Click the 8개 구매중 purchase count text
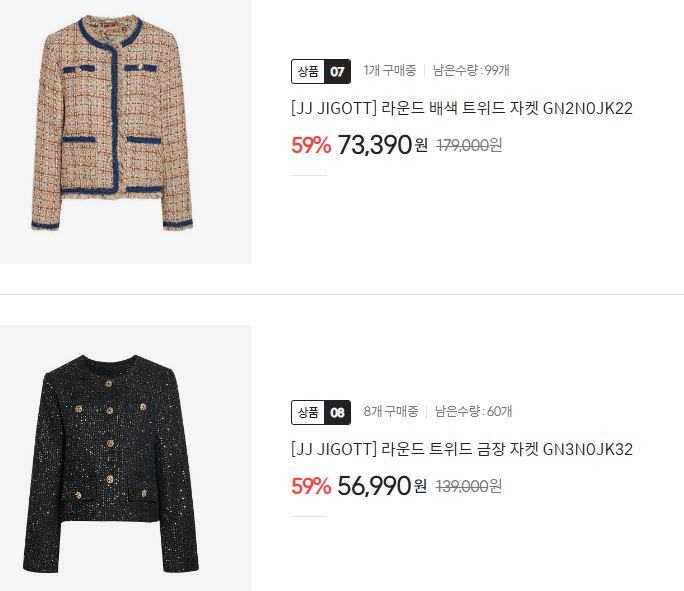 tap(391, 411)
